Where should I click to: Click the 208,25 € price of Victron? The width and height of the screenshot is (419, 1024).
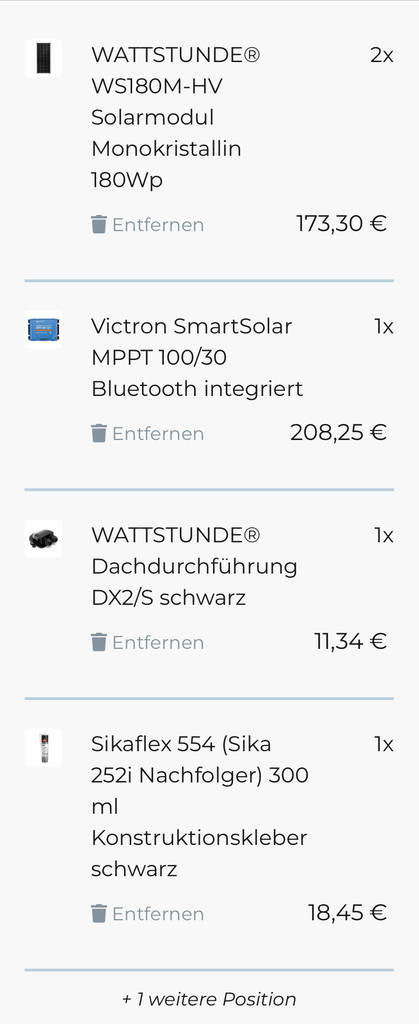click(x=339, y=432)
